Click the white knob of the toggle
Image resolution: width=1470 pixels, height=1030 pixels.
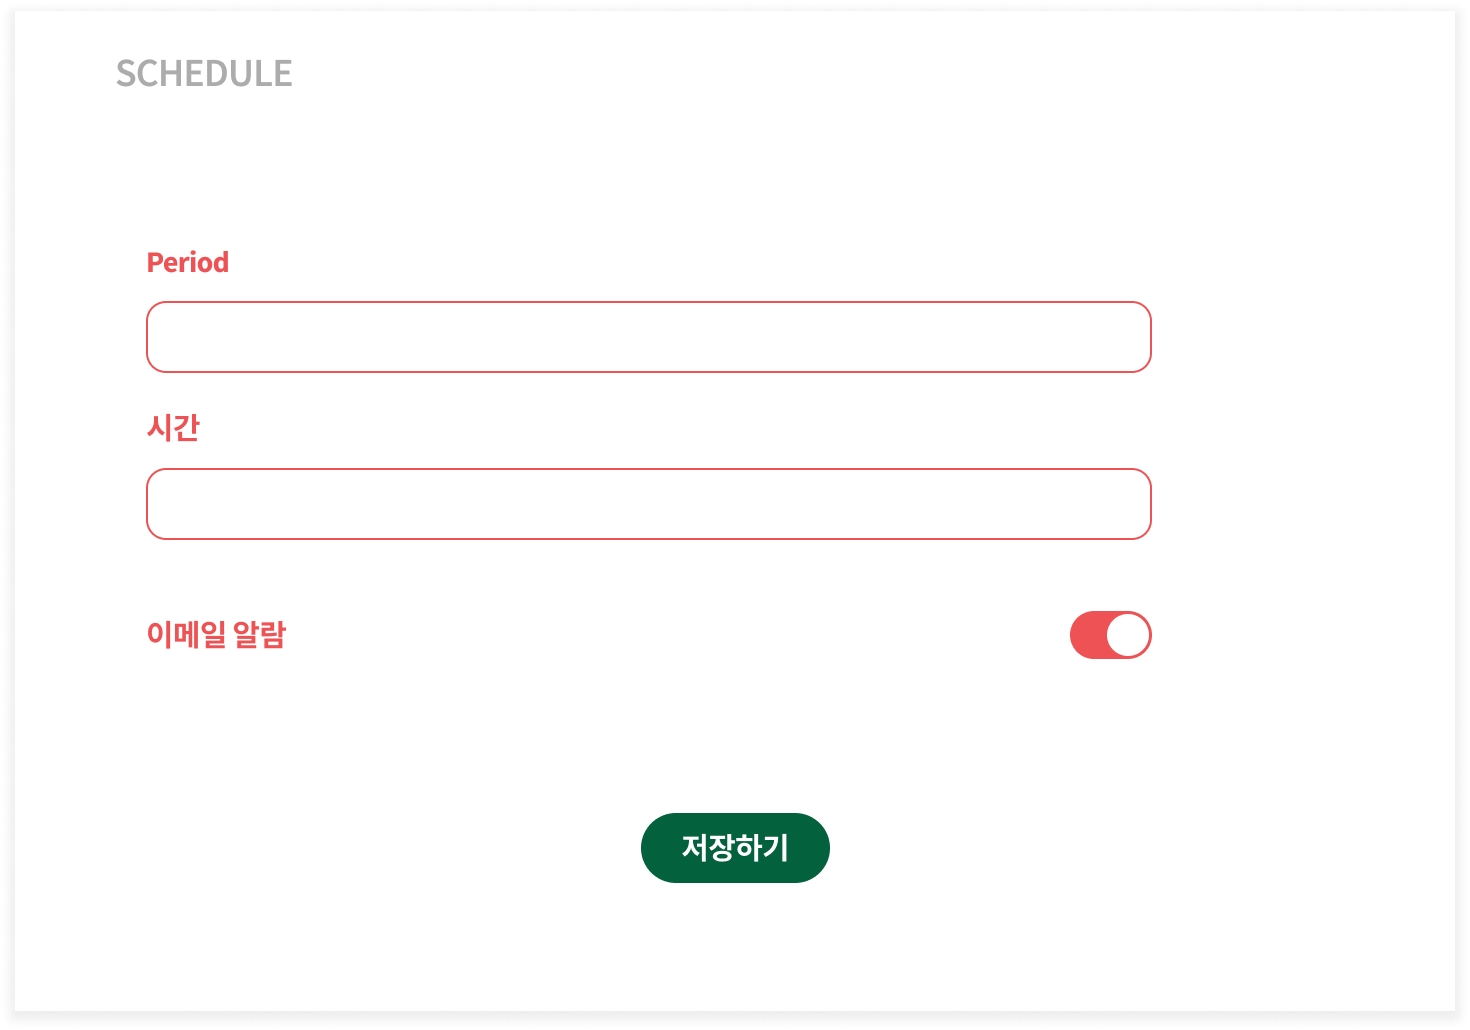point(1128,635)
